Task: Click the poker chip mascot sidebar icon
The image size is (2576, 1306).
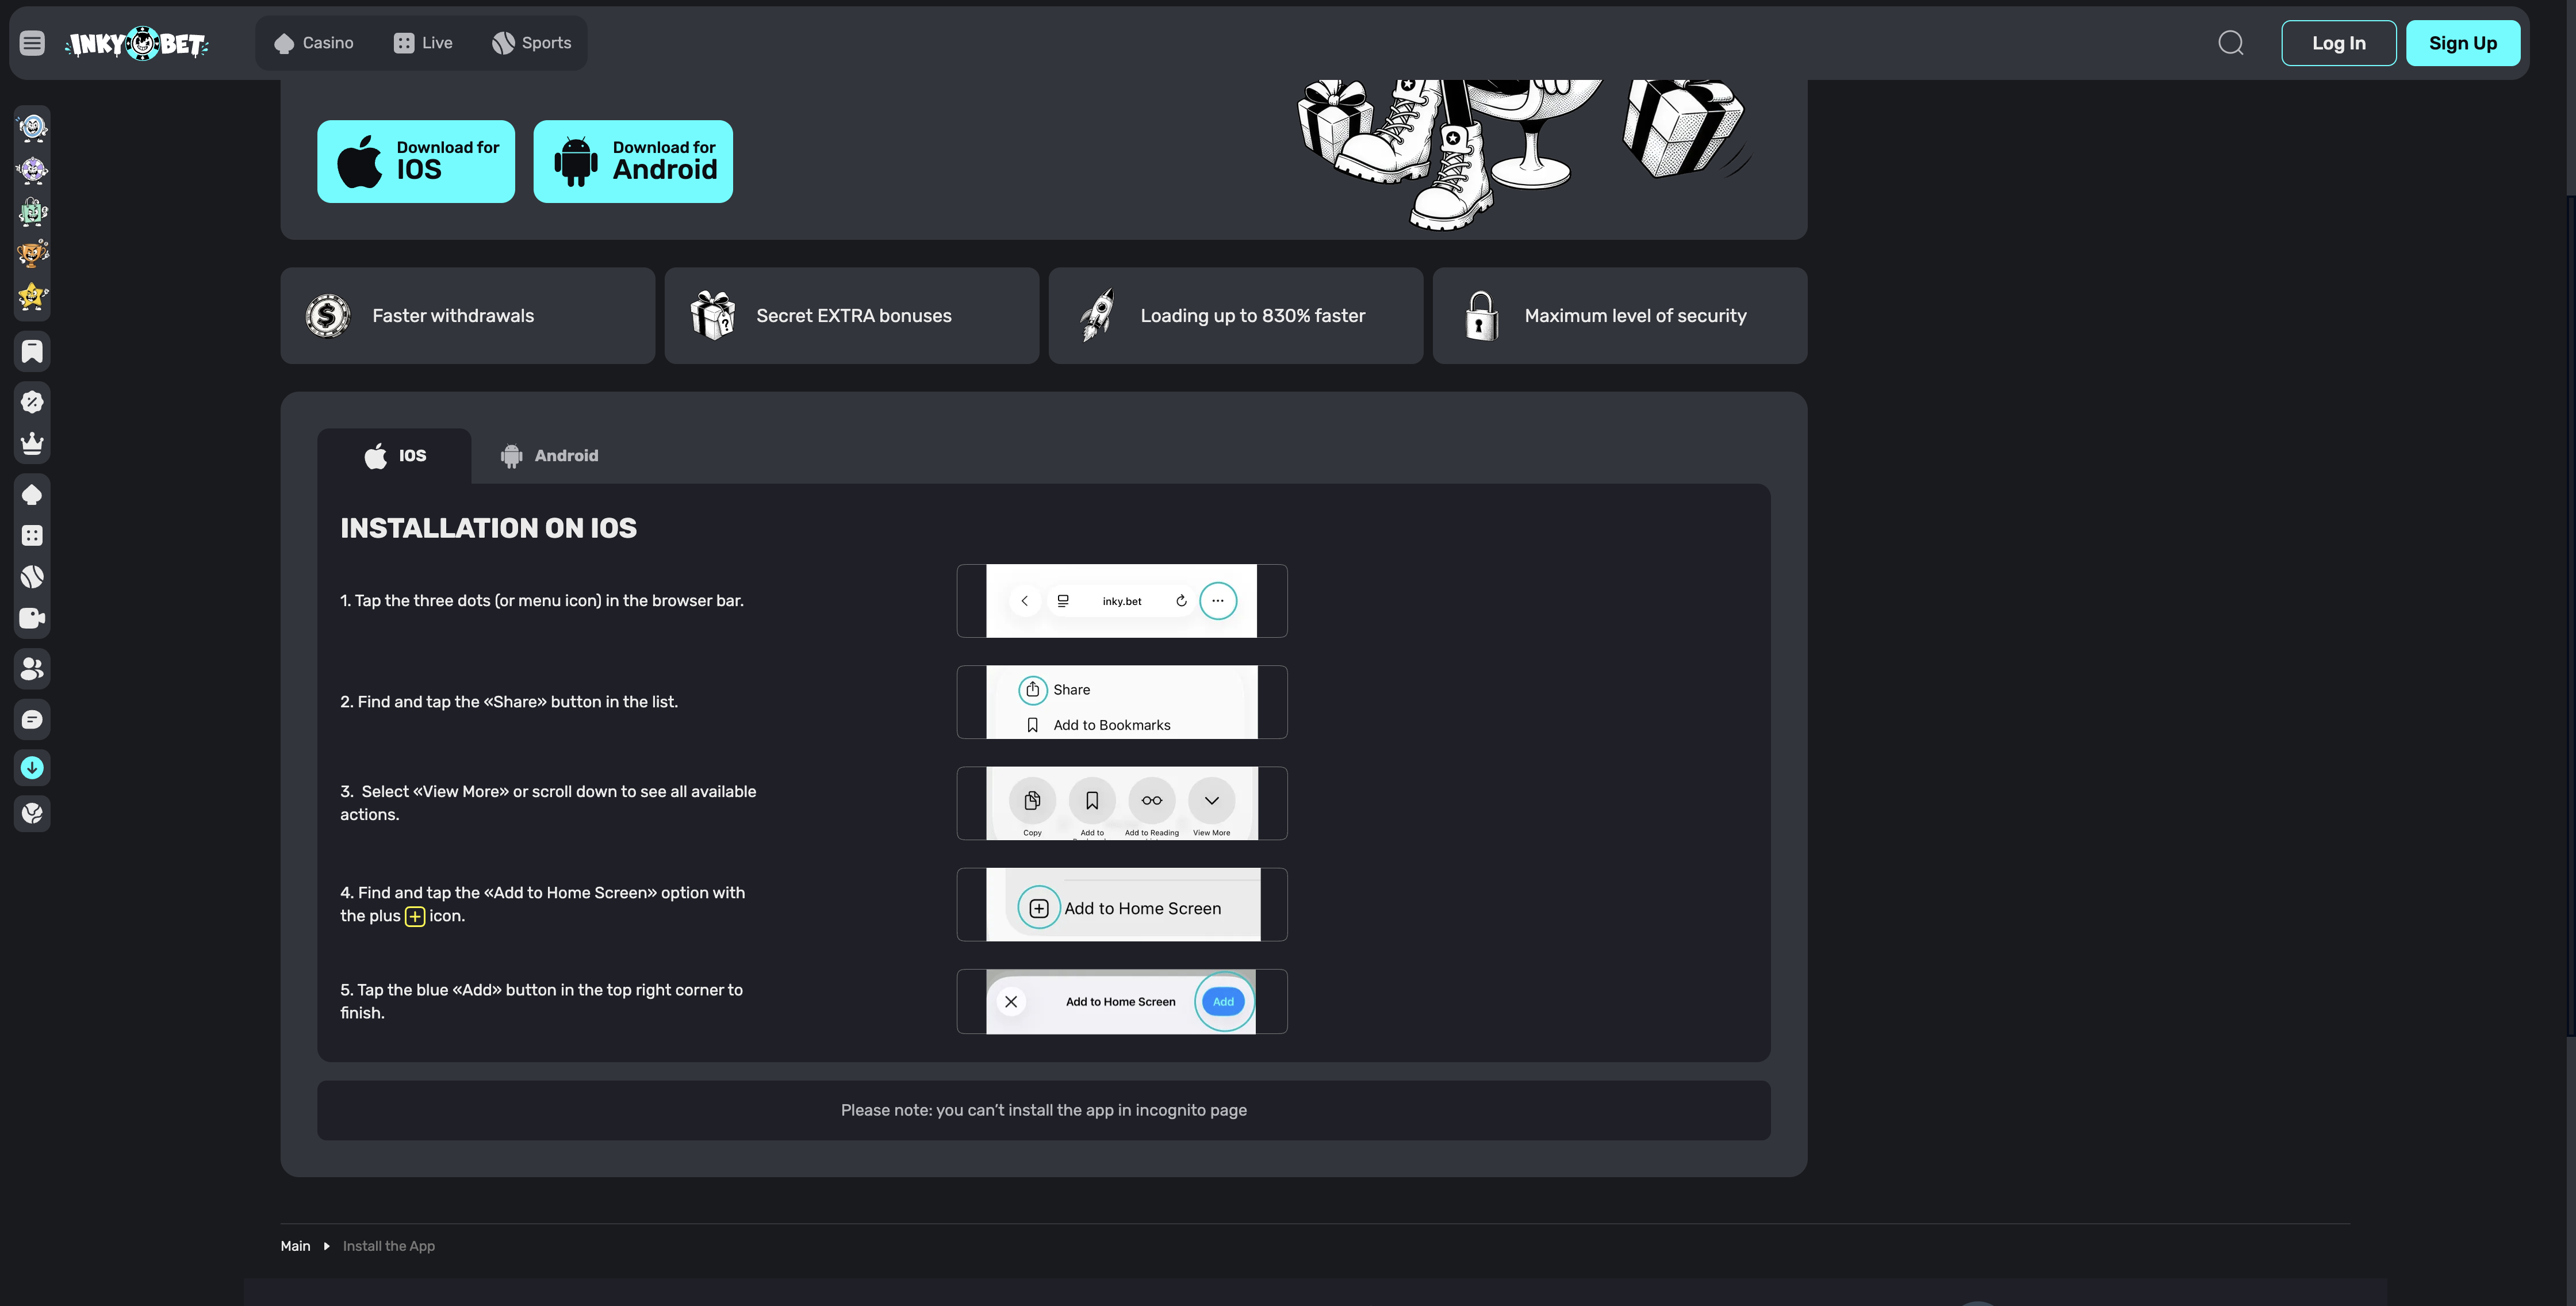Action: [x=32, y=127]
